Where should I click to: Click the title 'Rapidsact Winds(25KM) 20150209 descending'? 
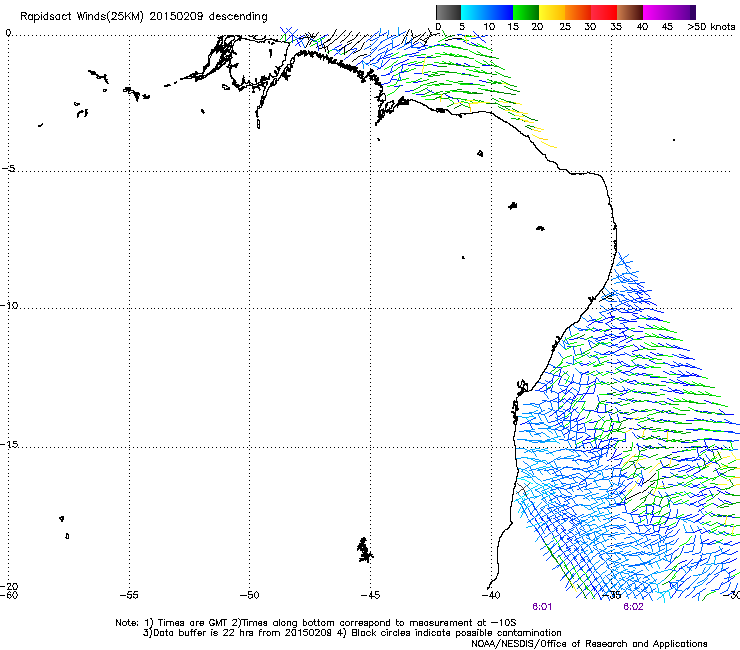143,17
